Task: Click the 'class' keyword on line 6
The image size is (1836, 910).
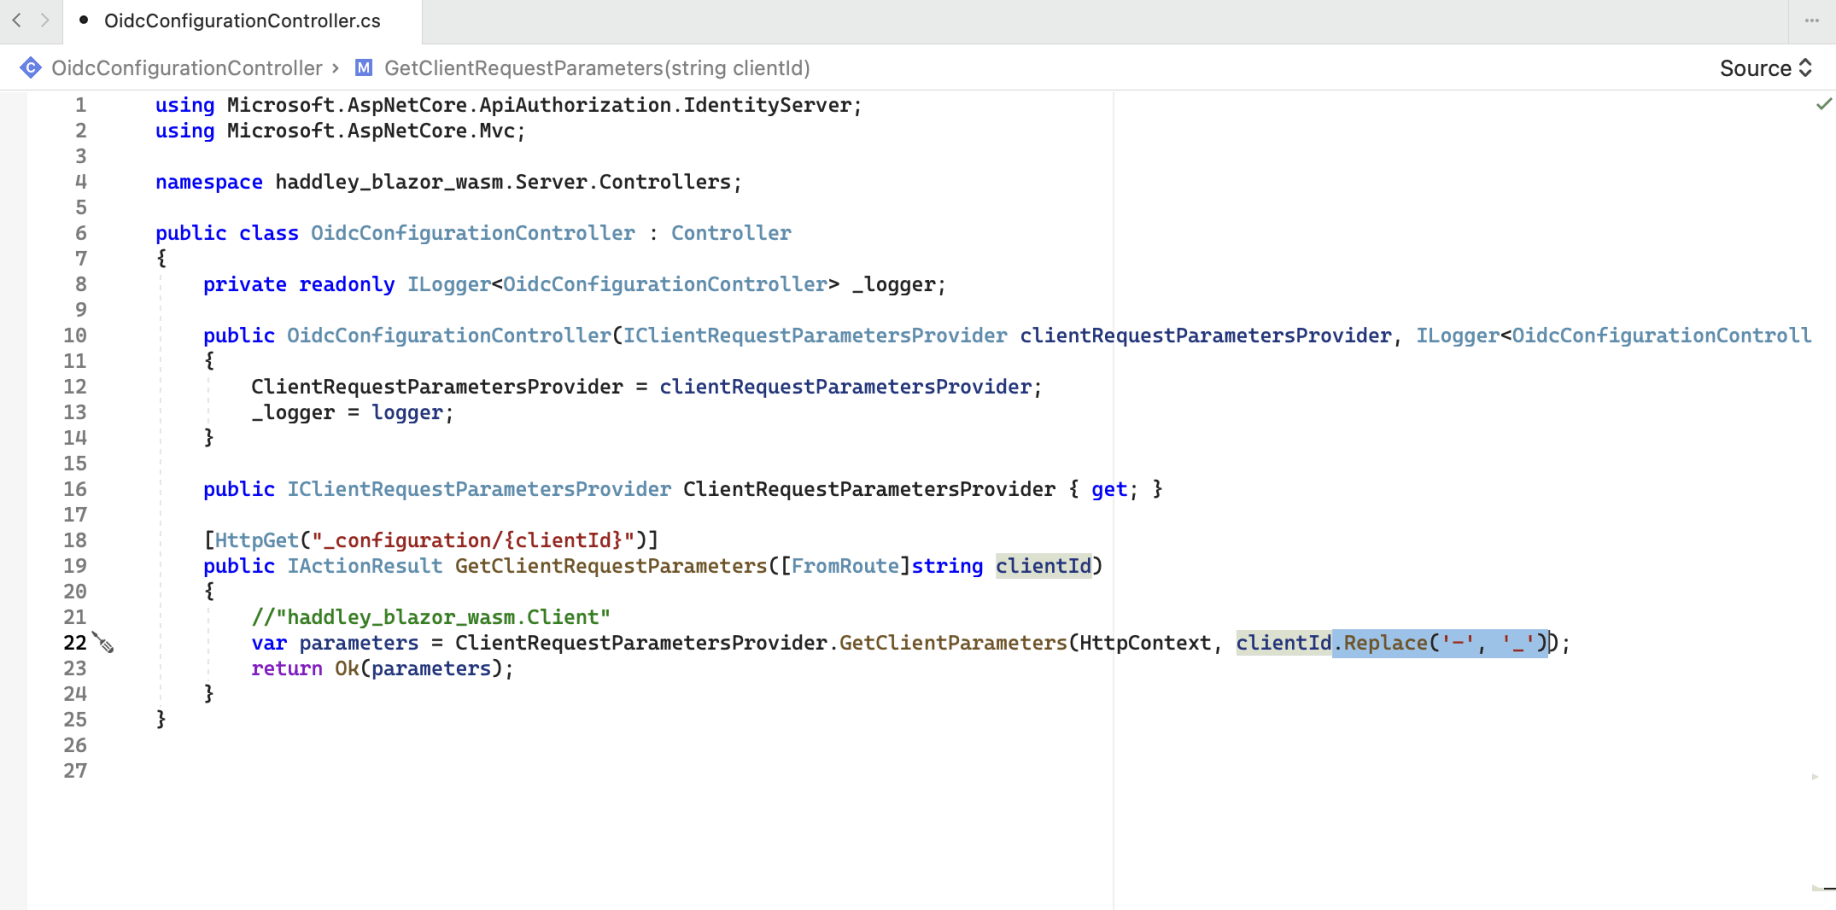Action: [x=269, y=233]
